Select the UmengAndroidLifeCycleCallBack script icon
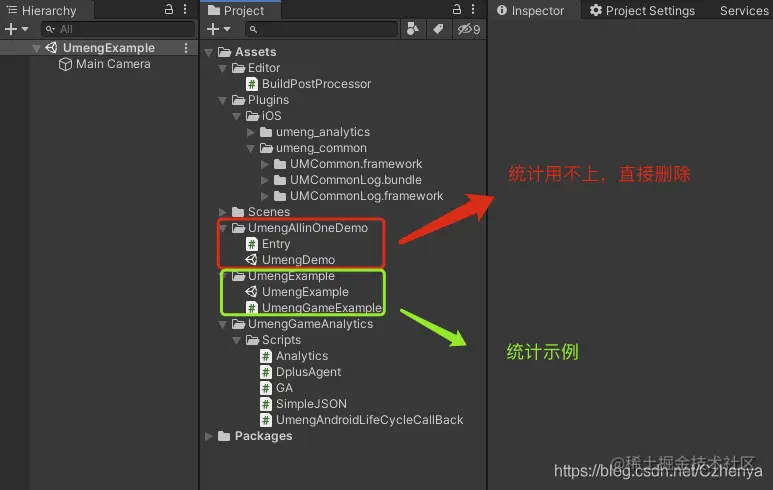This screenshot has width=773, height=490. pyautogui.click(x=266, y=420)
